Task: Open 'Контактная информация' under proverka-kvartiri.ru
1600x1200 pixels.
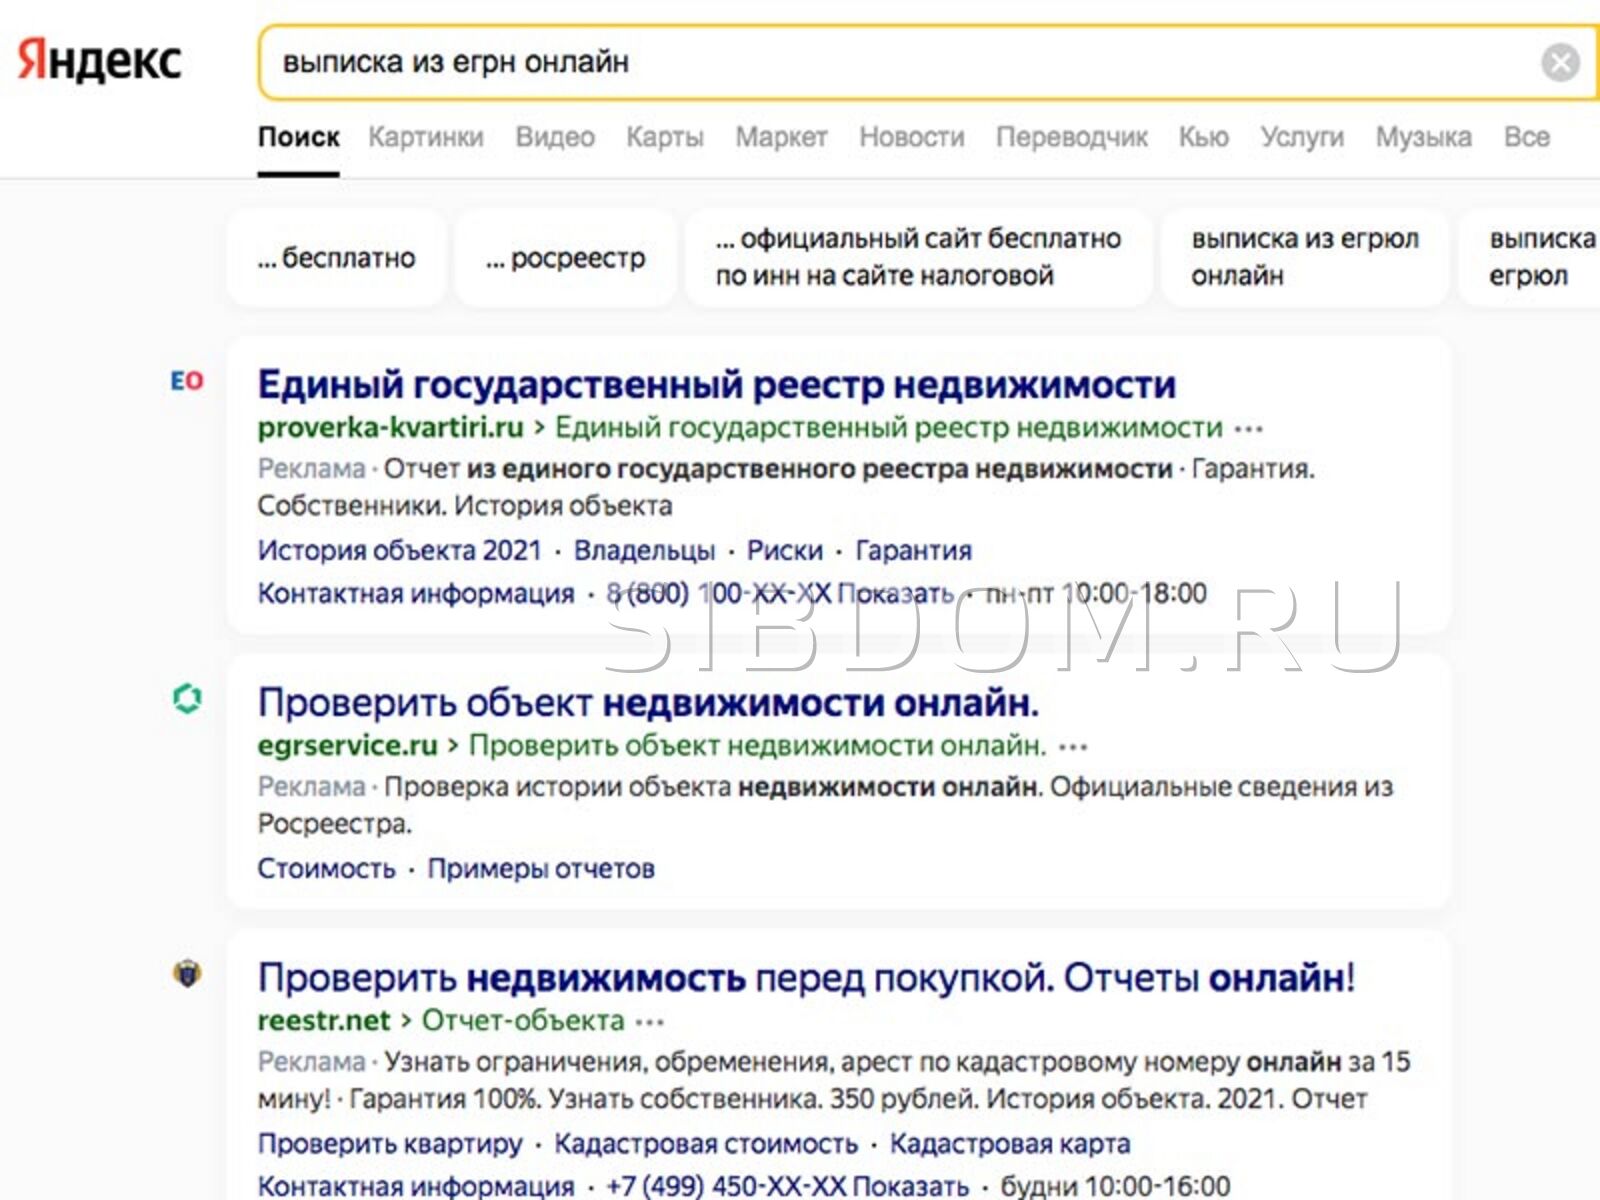Action: click(416, 594)
